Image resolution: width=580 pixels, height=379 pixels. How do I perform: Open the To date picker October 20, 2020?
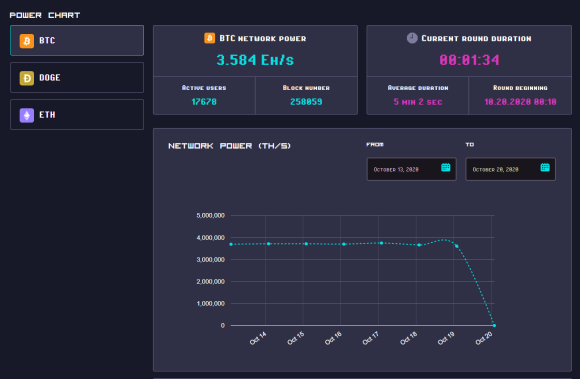coord(510,169)
